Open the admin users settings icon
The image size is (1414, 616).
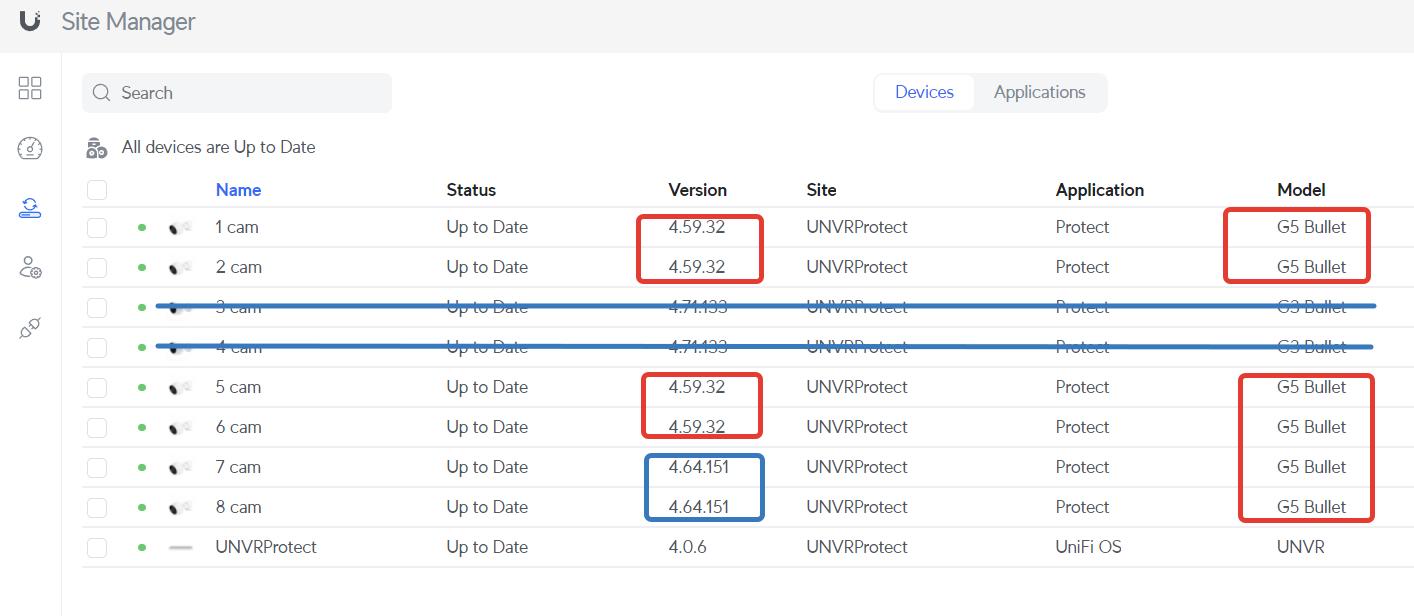[30, 268]
